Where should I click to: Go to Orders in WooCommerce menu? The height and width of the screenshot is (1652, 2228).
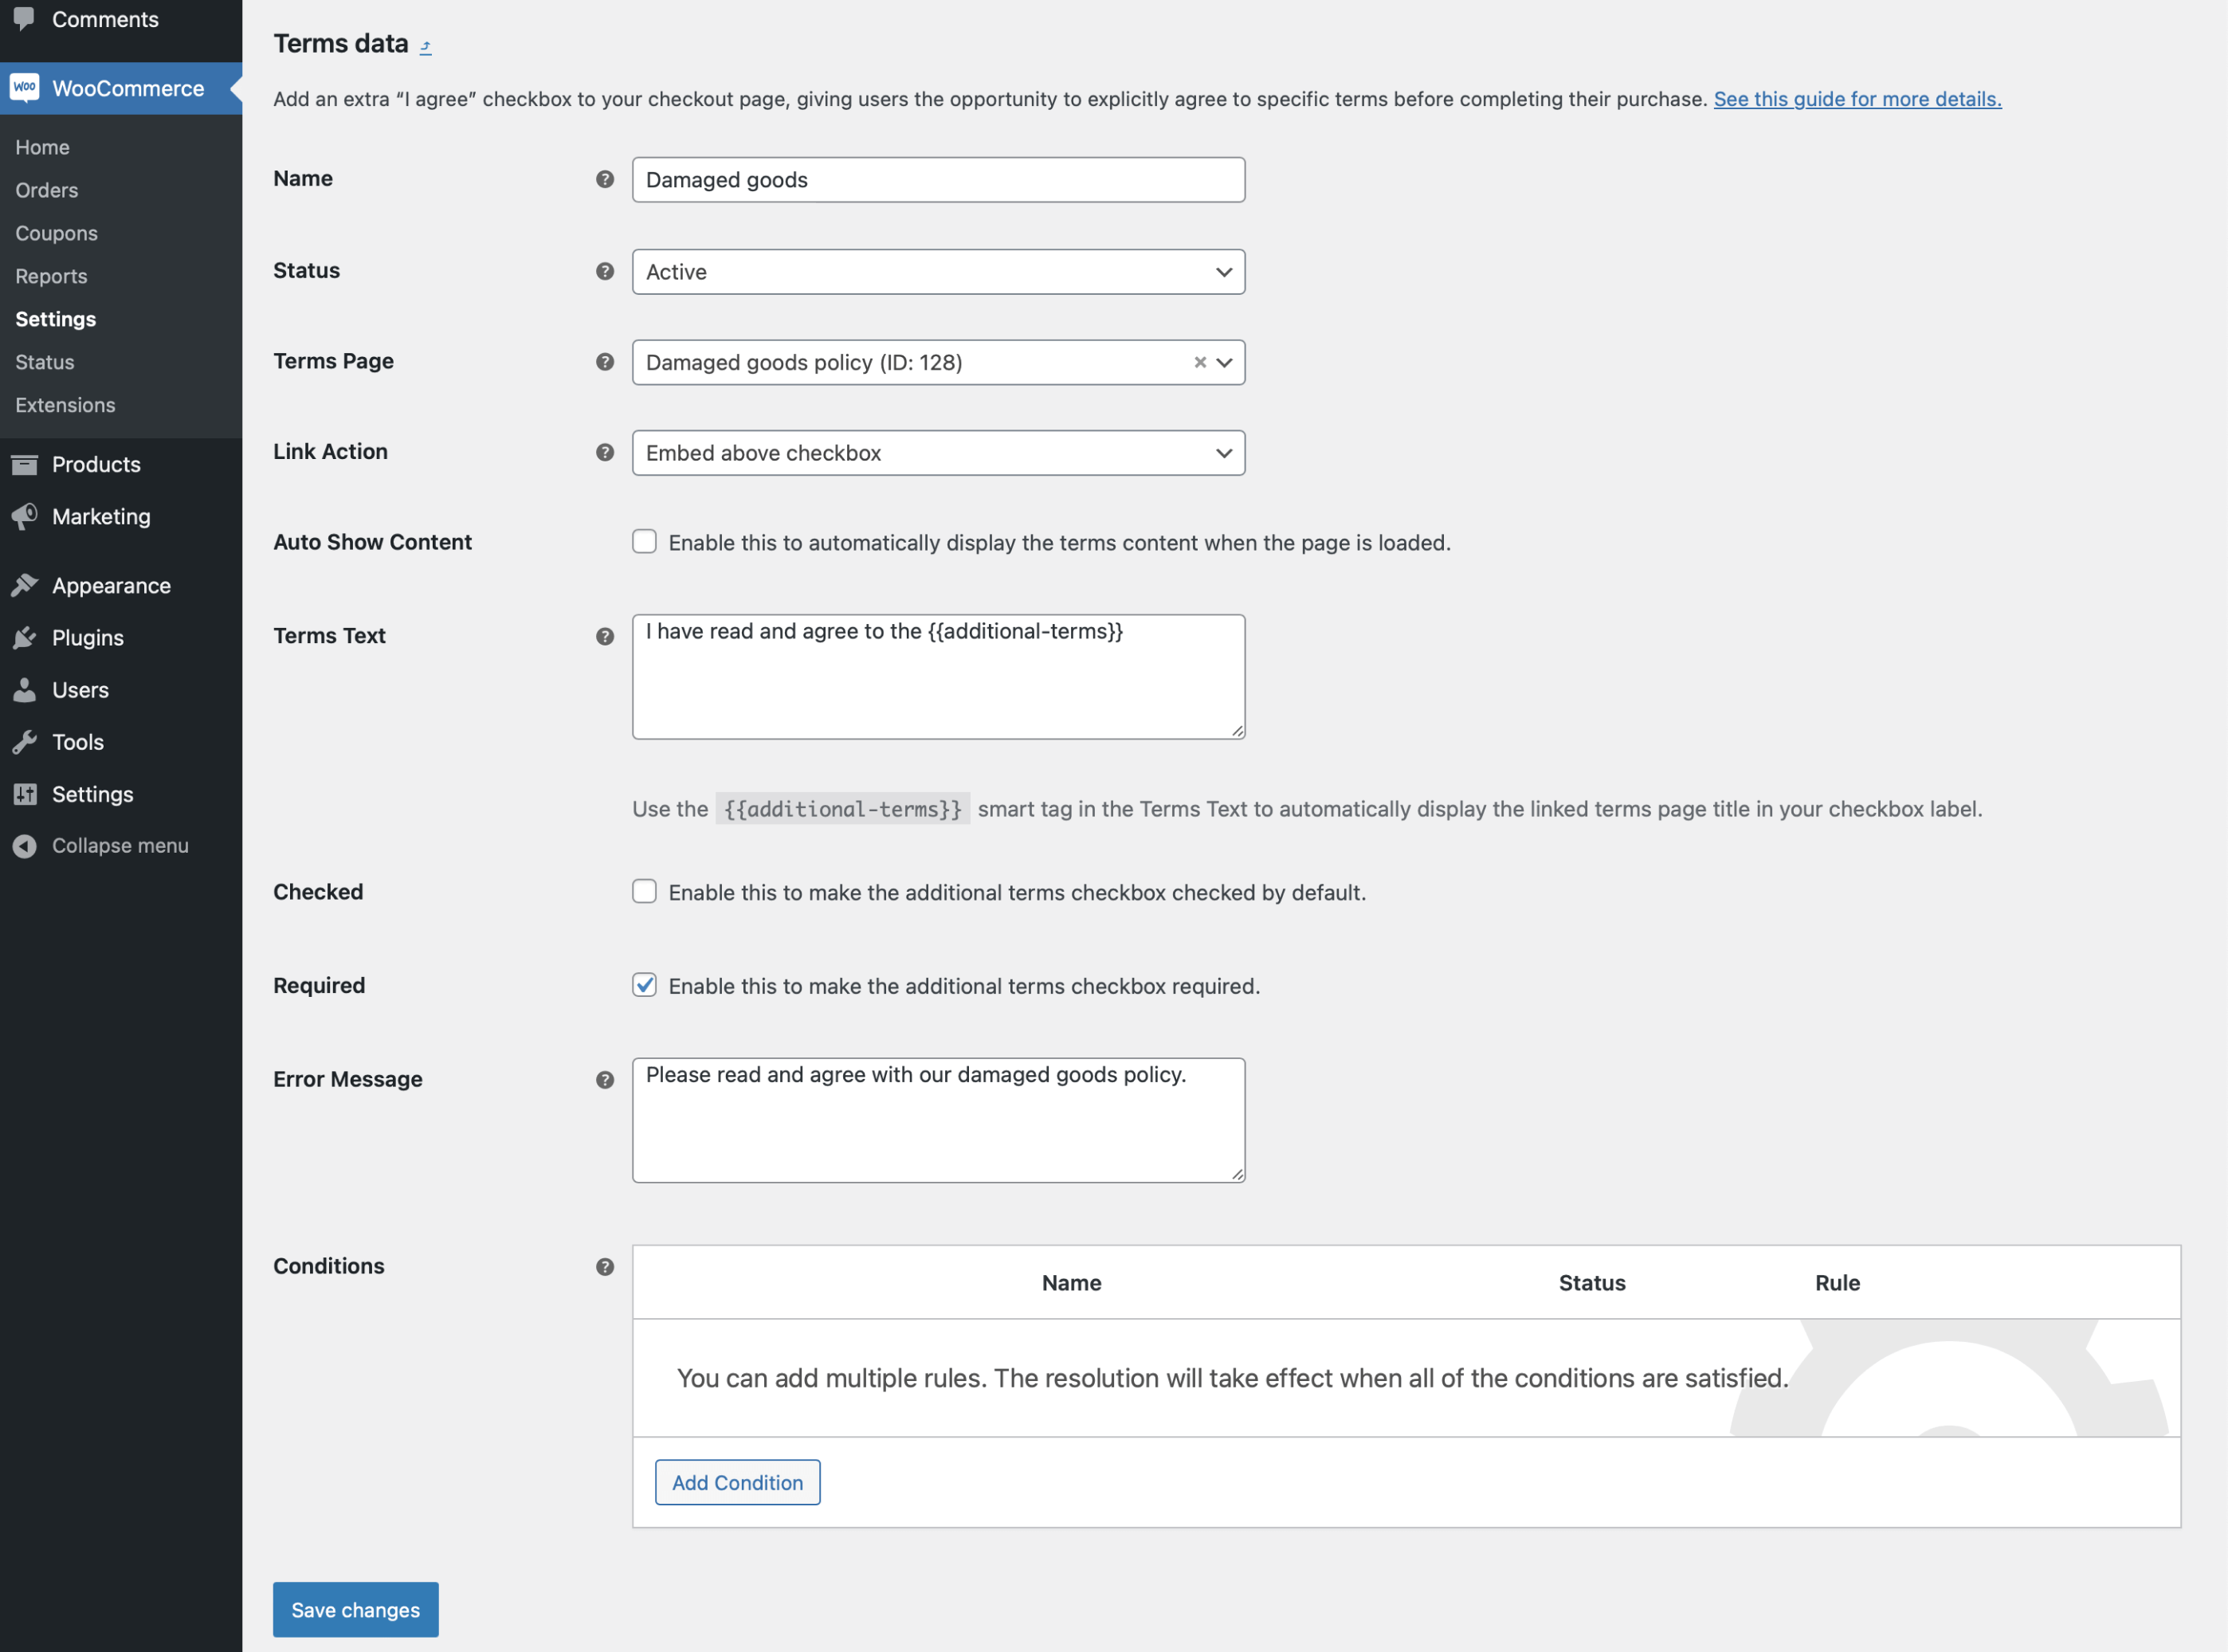[x=46, y=190]
